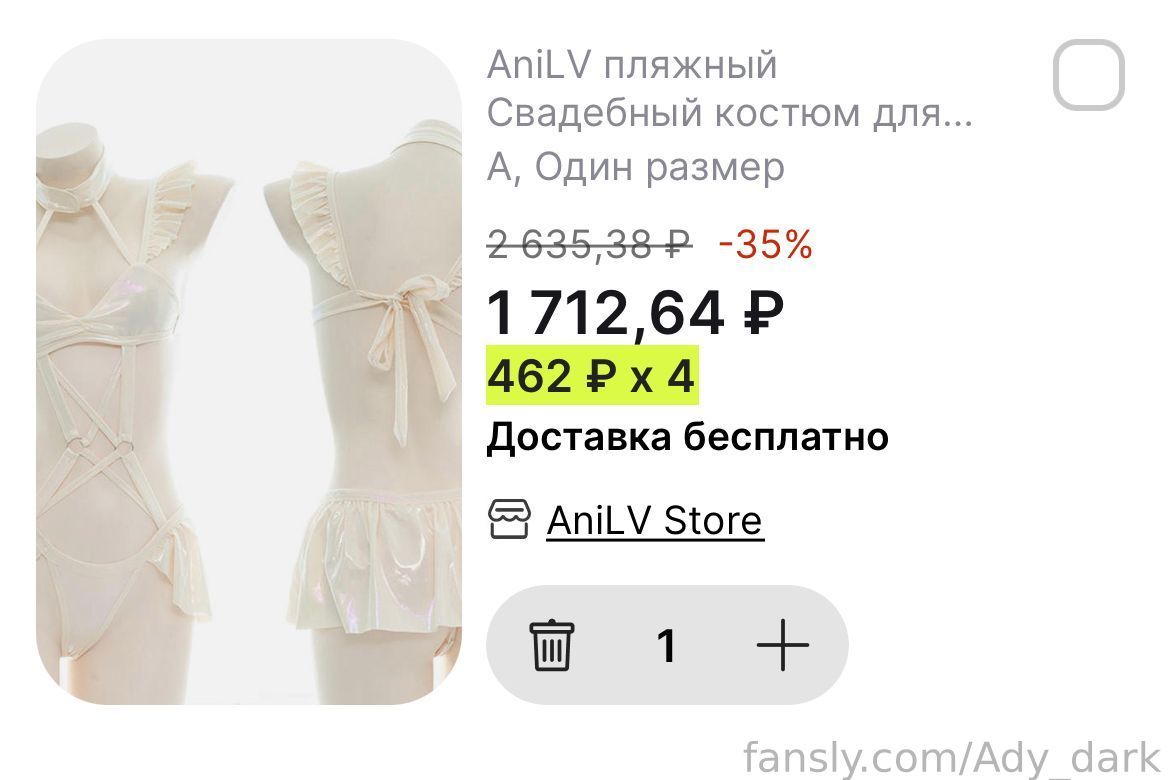This screenshot has width=1170, height=780.
Task: Tick the item selection checkbox
Action: coord(1089,75)
